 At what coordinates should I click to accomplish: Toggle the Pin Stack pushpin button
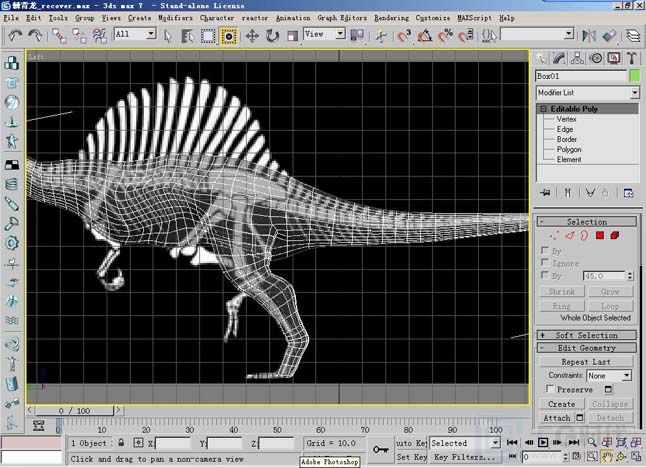pyautogui.click(x=545, y=193)
